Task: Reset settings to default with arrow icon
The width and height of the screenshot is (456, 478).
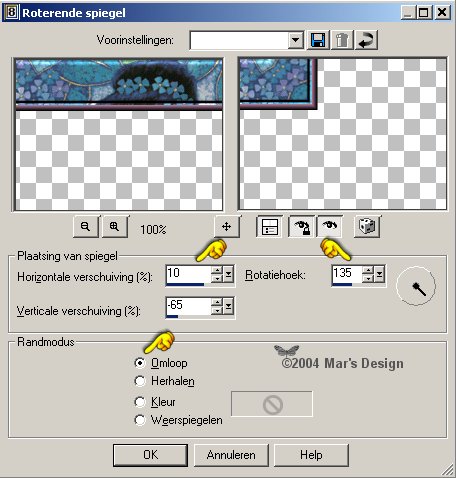Action: coord(366,40)
